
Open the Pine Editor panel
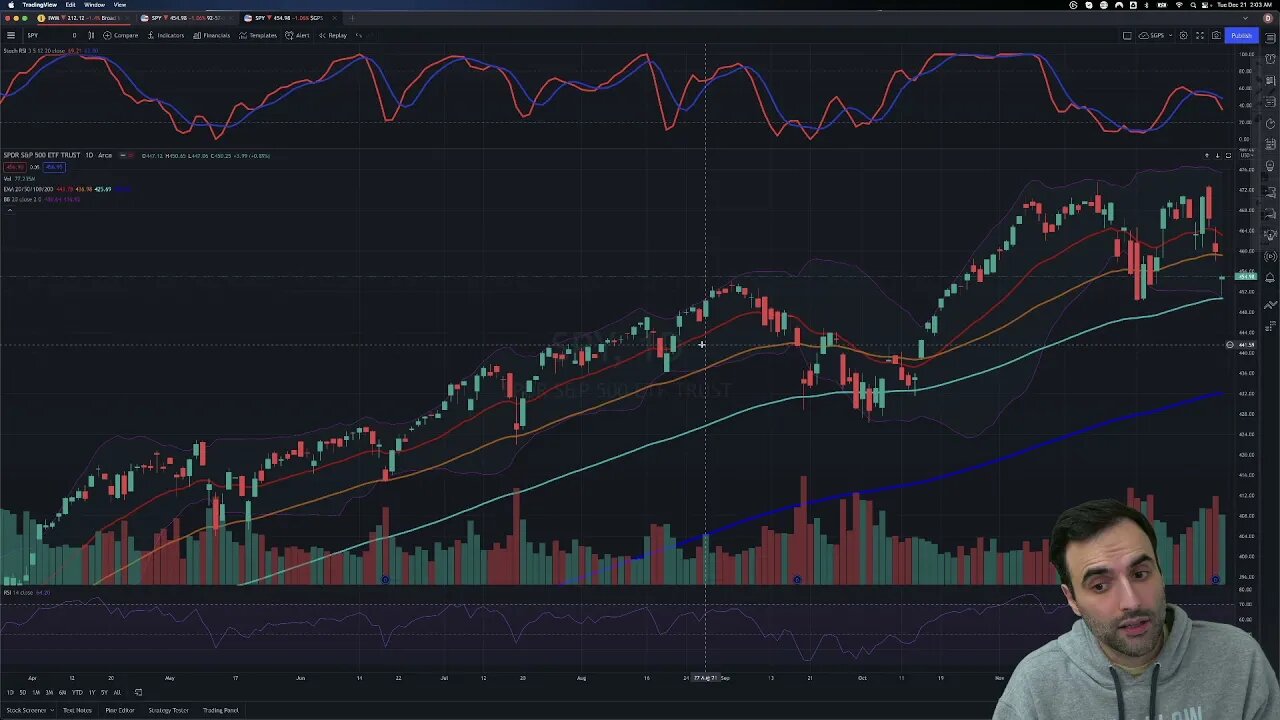tap(120, 710)
